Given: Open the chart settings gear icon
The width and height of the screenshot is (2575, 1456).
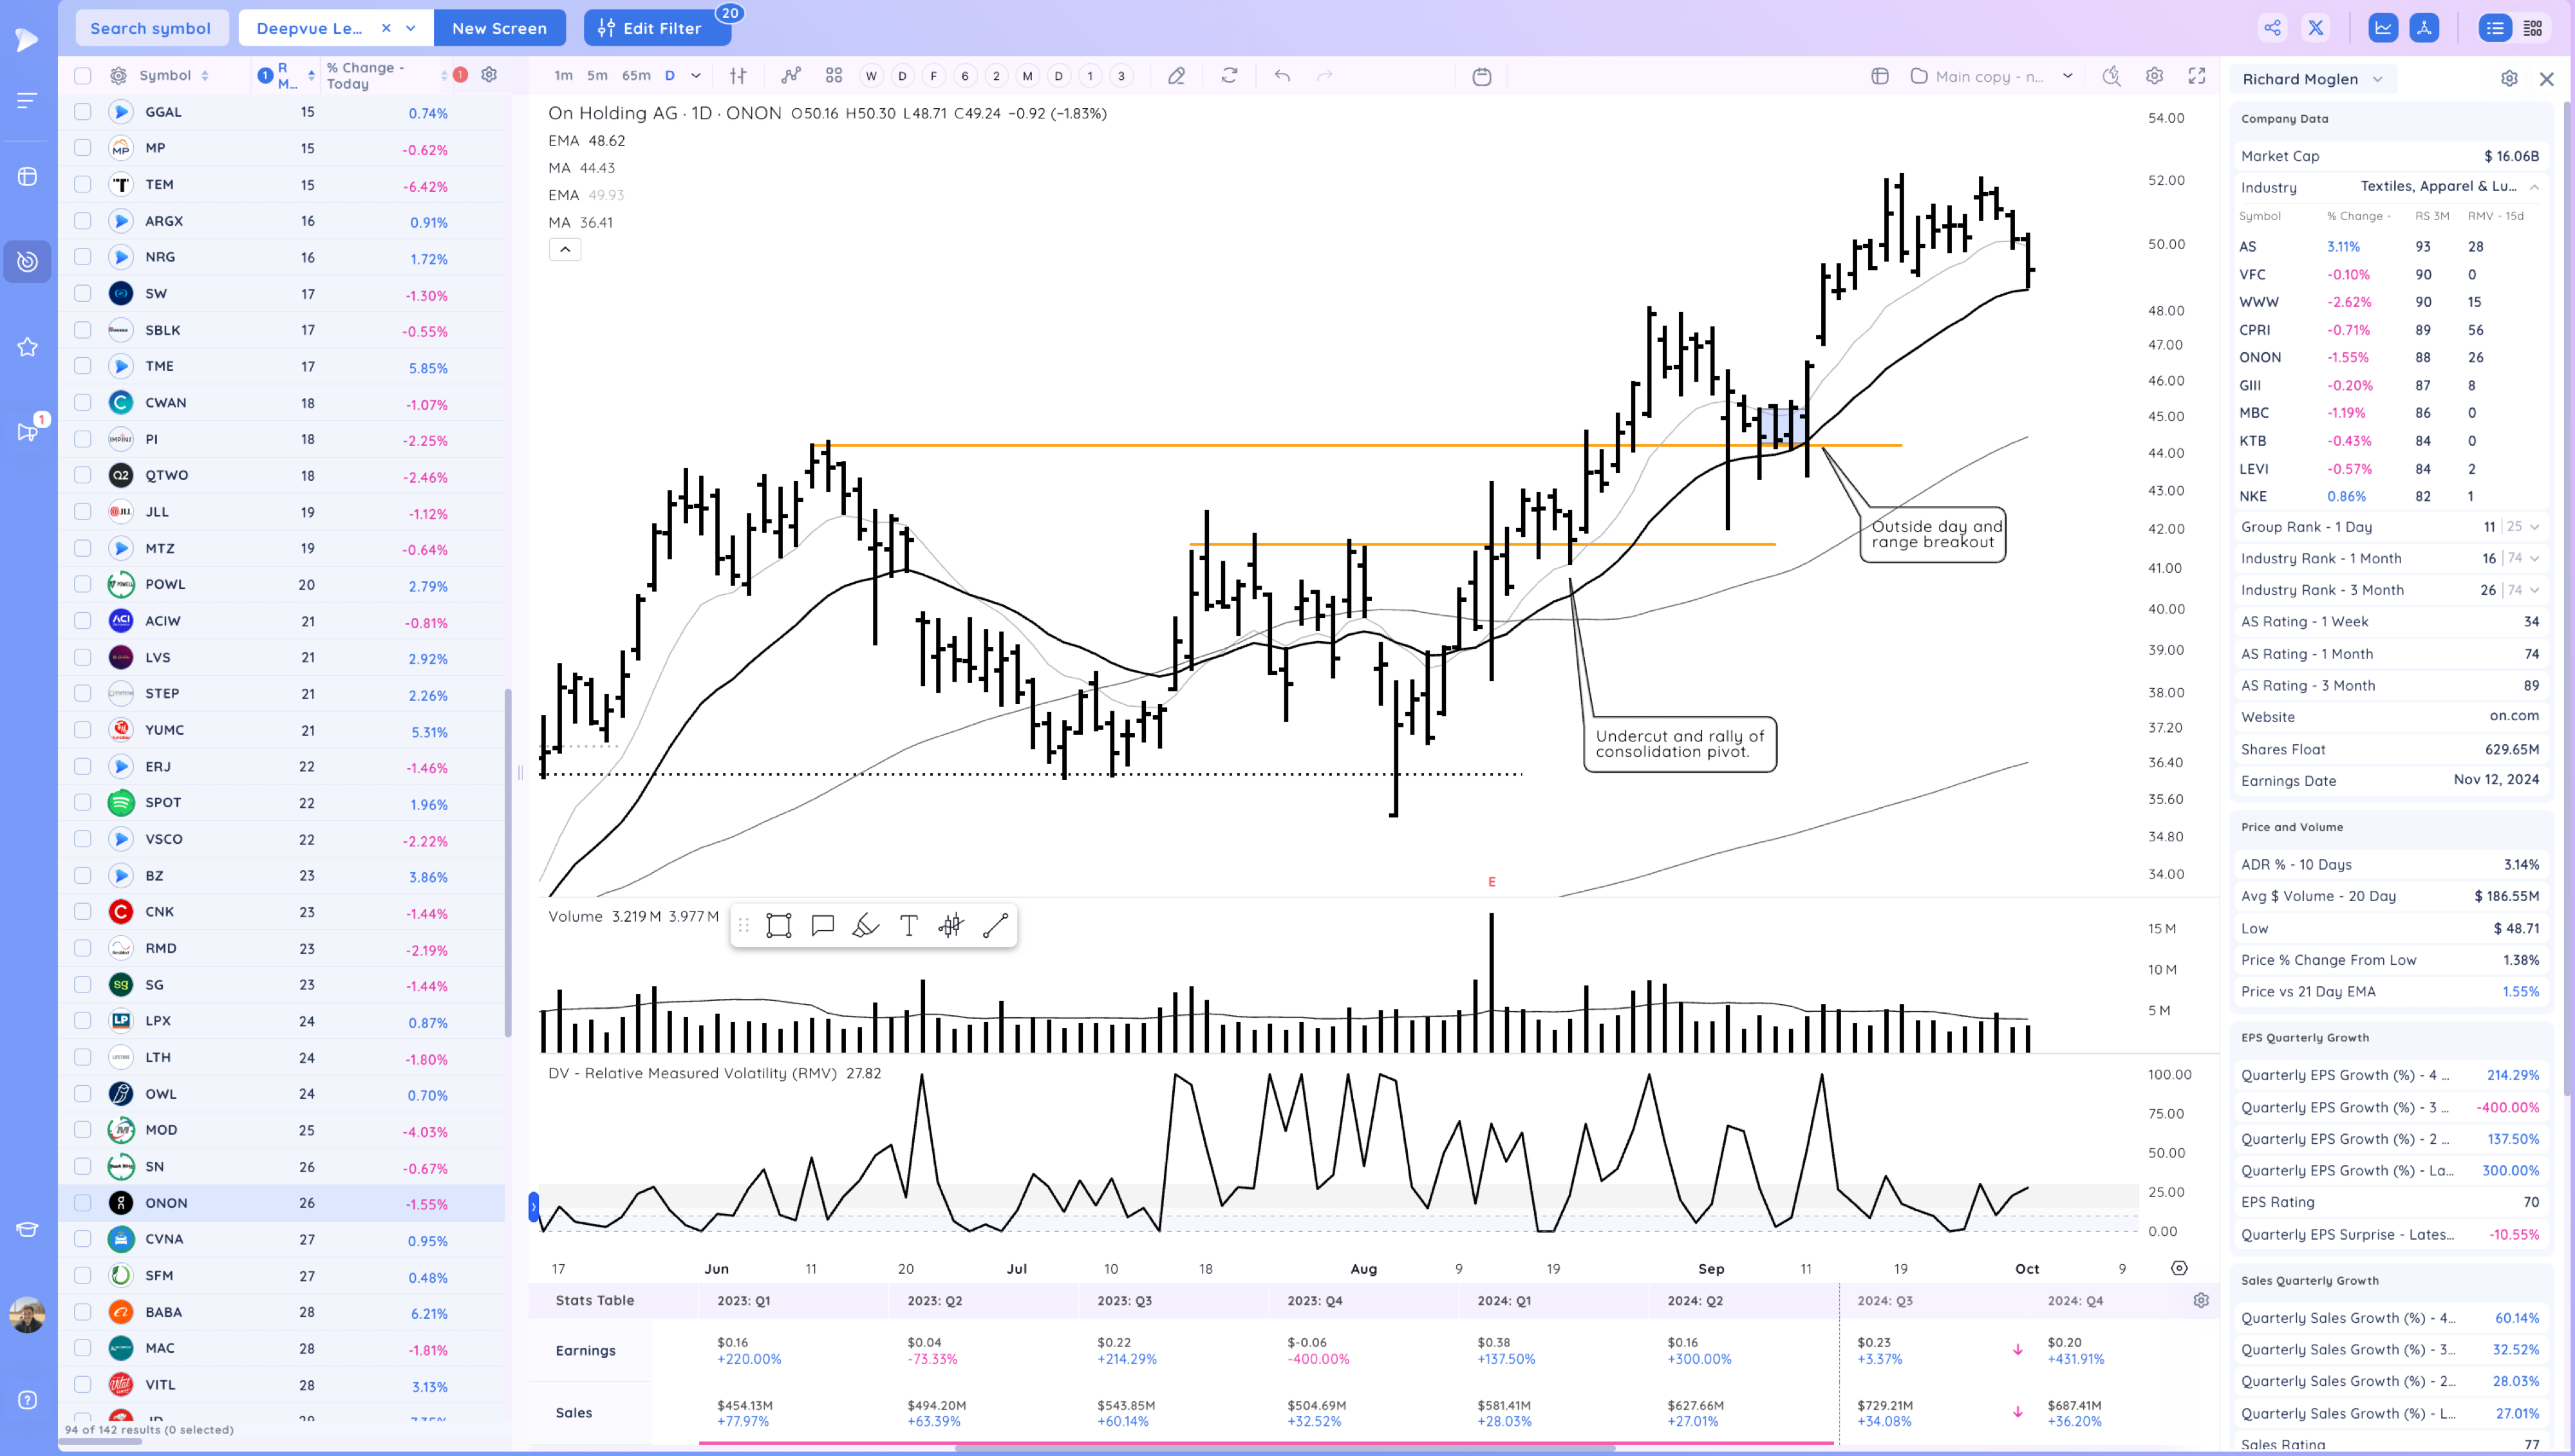Looking at the screenshot, I should [2154, 76].
